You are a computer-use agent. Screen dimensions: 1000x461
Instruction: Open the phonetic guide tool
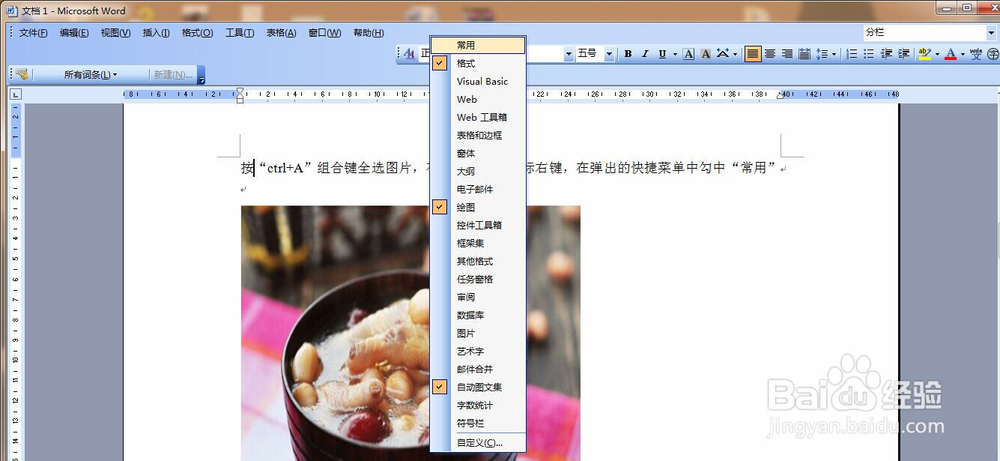pyautogui.click(x=976, y=54)
